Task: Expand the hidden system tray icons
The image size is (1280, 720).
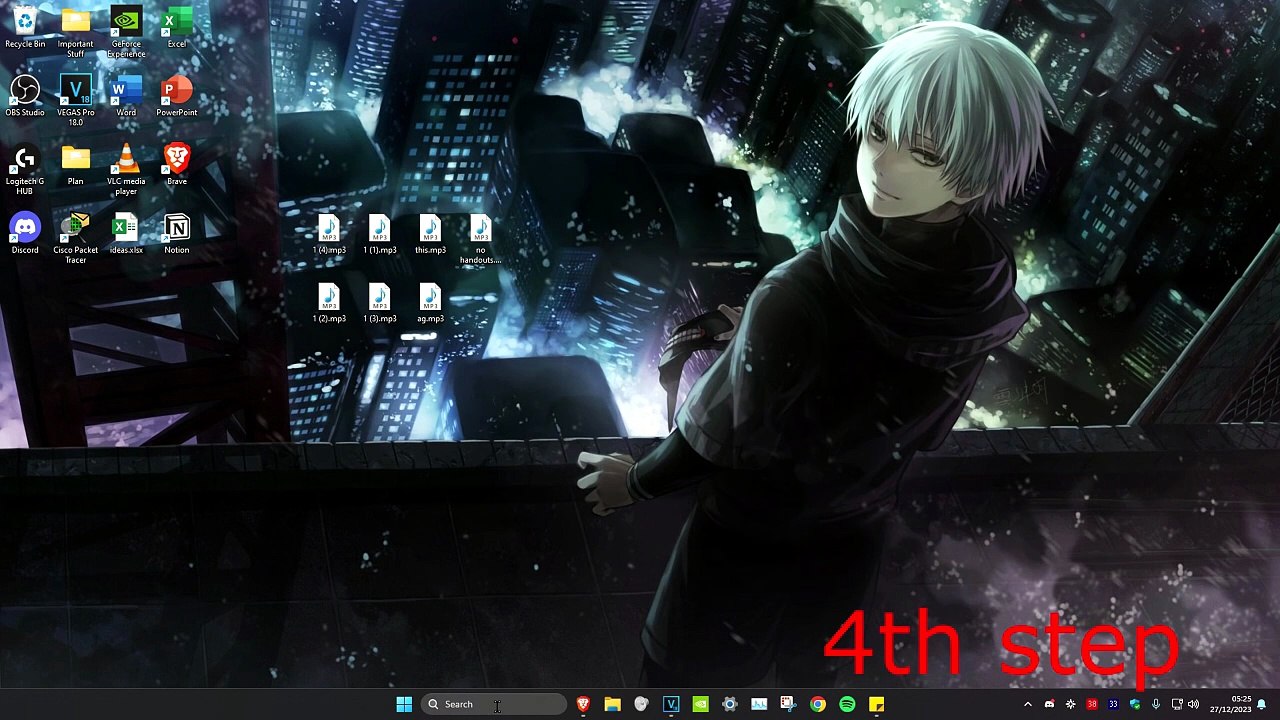Action: point(1028,704)
